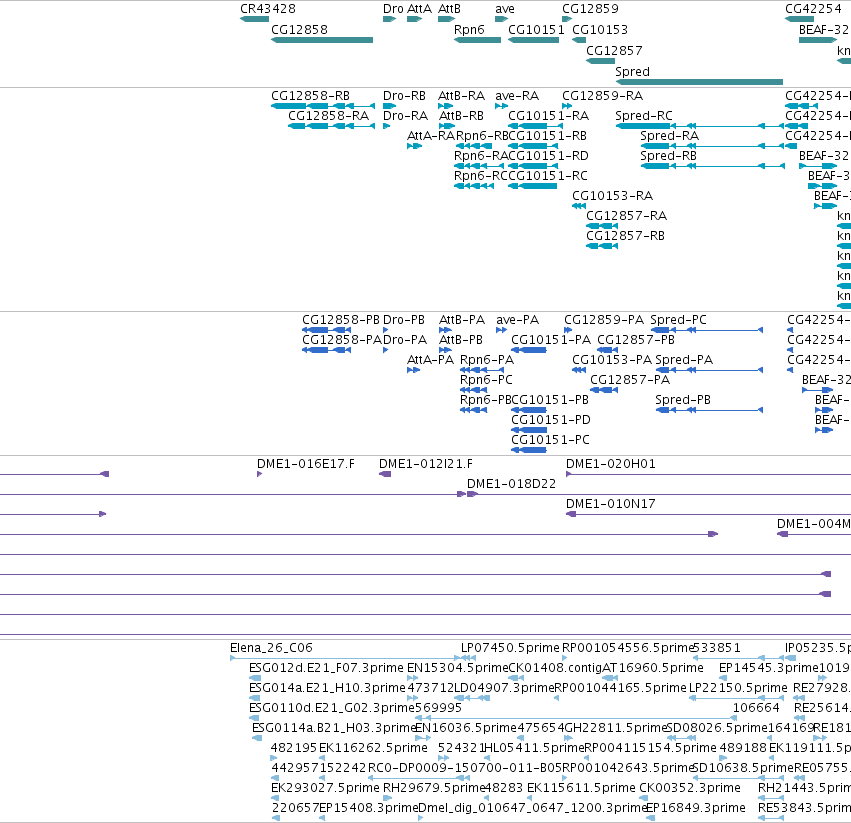
Task: Click EST label SD10638.5prime
Action: tap(744, 768)
